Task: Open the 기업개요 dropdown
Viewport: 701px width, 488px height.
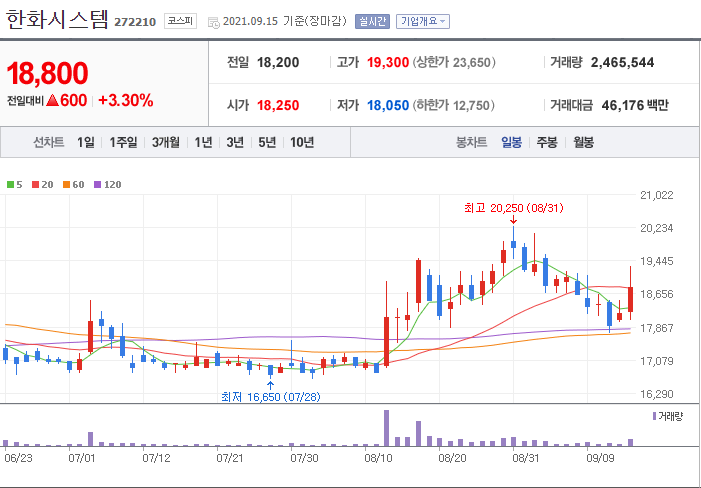Action: (x=422, y=21)
